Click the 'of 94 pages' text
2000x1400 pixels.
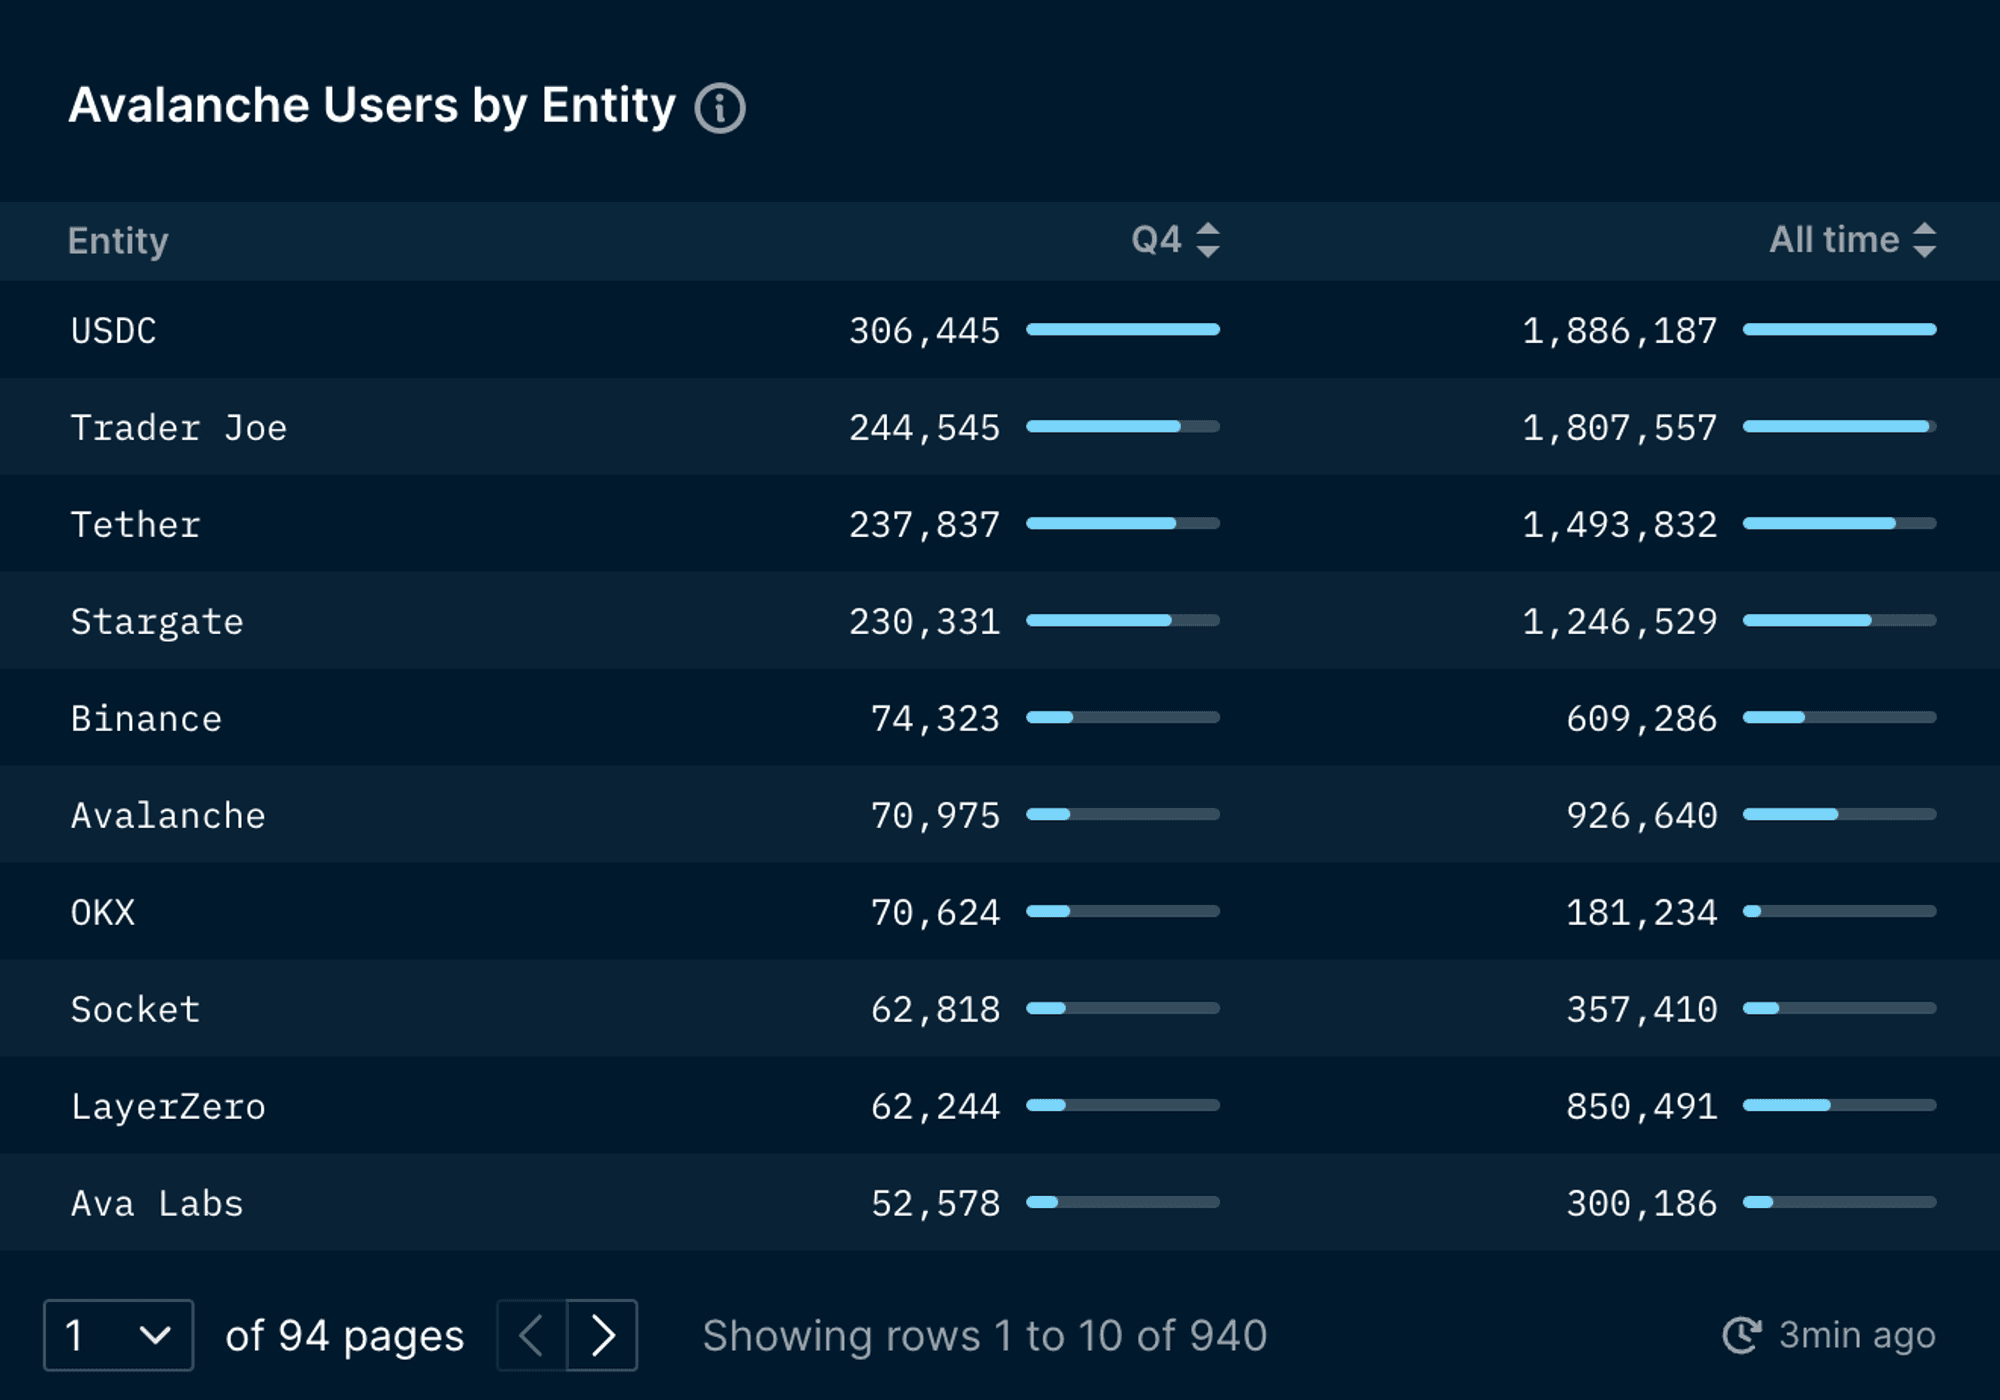pos(345,1336)
